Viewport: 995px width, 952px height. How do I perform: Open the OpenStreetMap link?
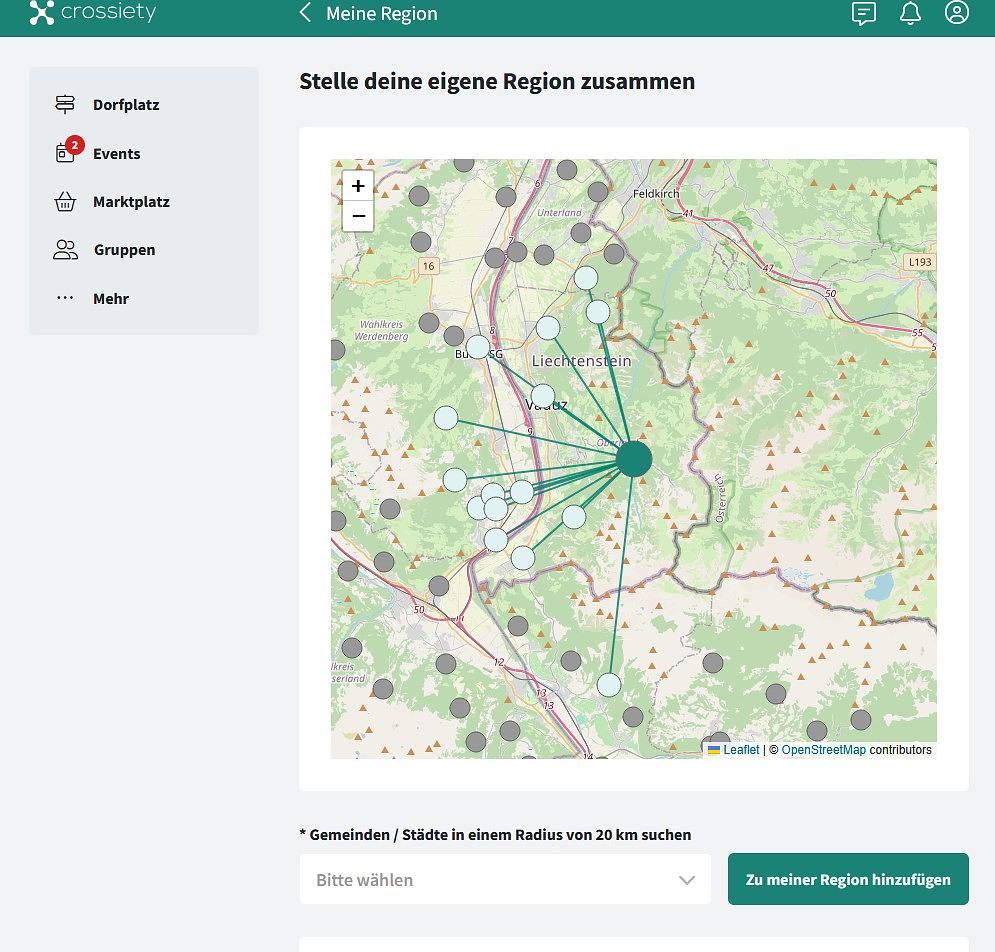(x=823, y=750)
